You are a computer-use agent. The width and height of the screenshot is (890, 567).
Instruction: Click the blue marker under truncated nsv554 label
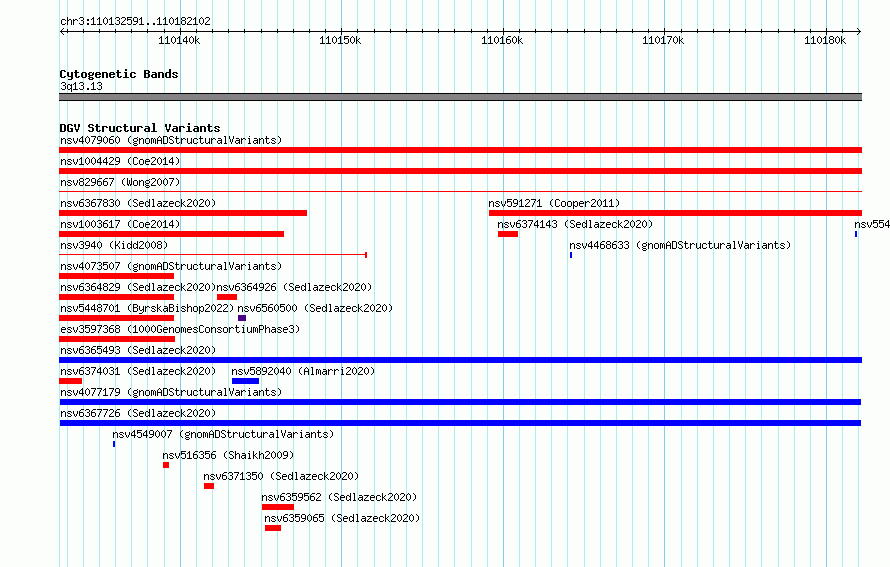tap(856, 234)
